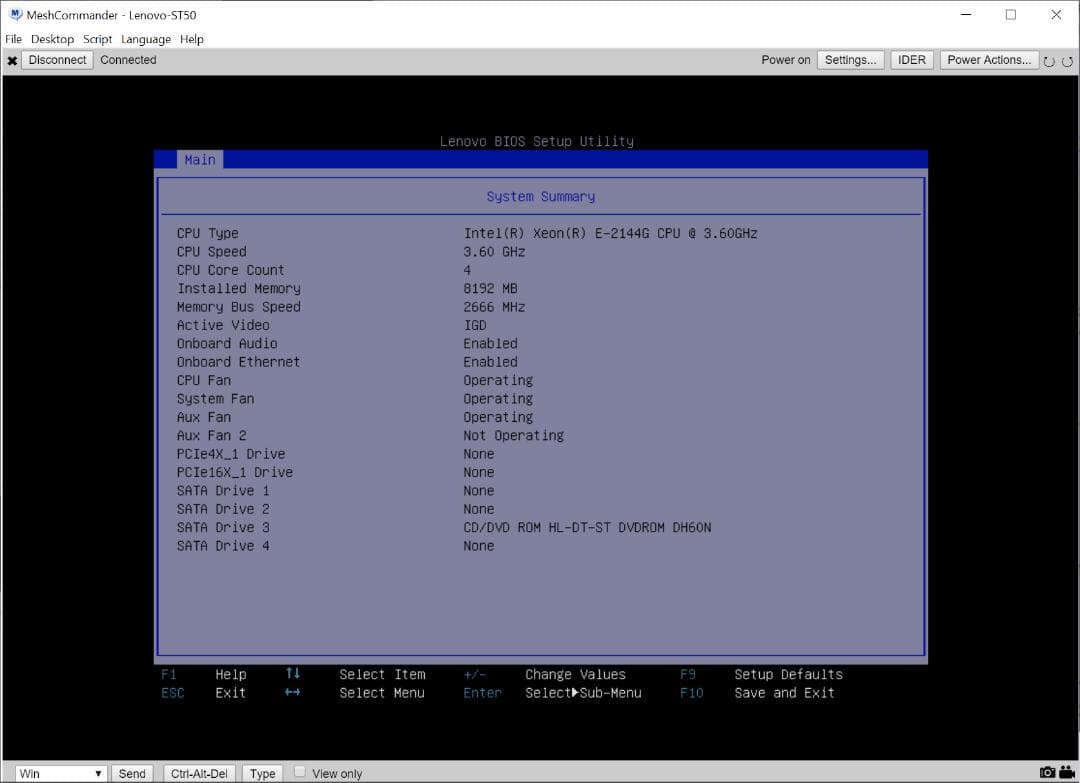Screen dimensions: 1080x783
Task: Open the Win special key dropdown
Action: click(60, 773)
